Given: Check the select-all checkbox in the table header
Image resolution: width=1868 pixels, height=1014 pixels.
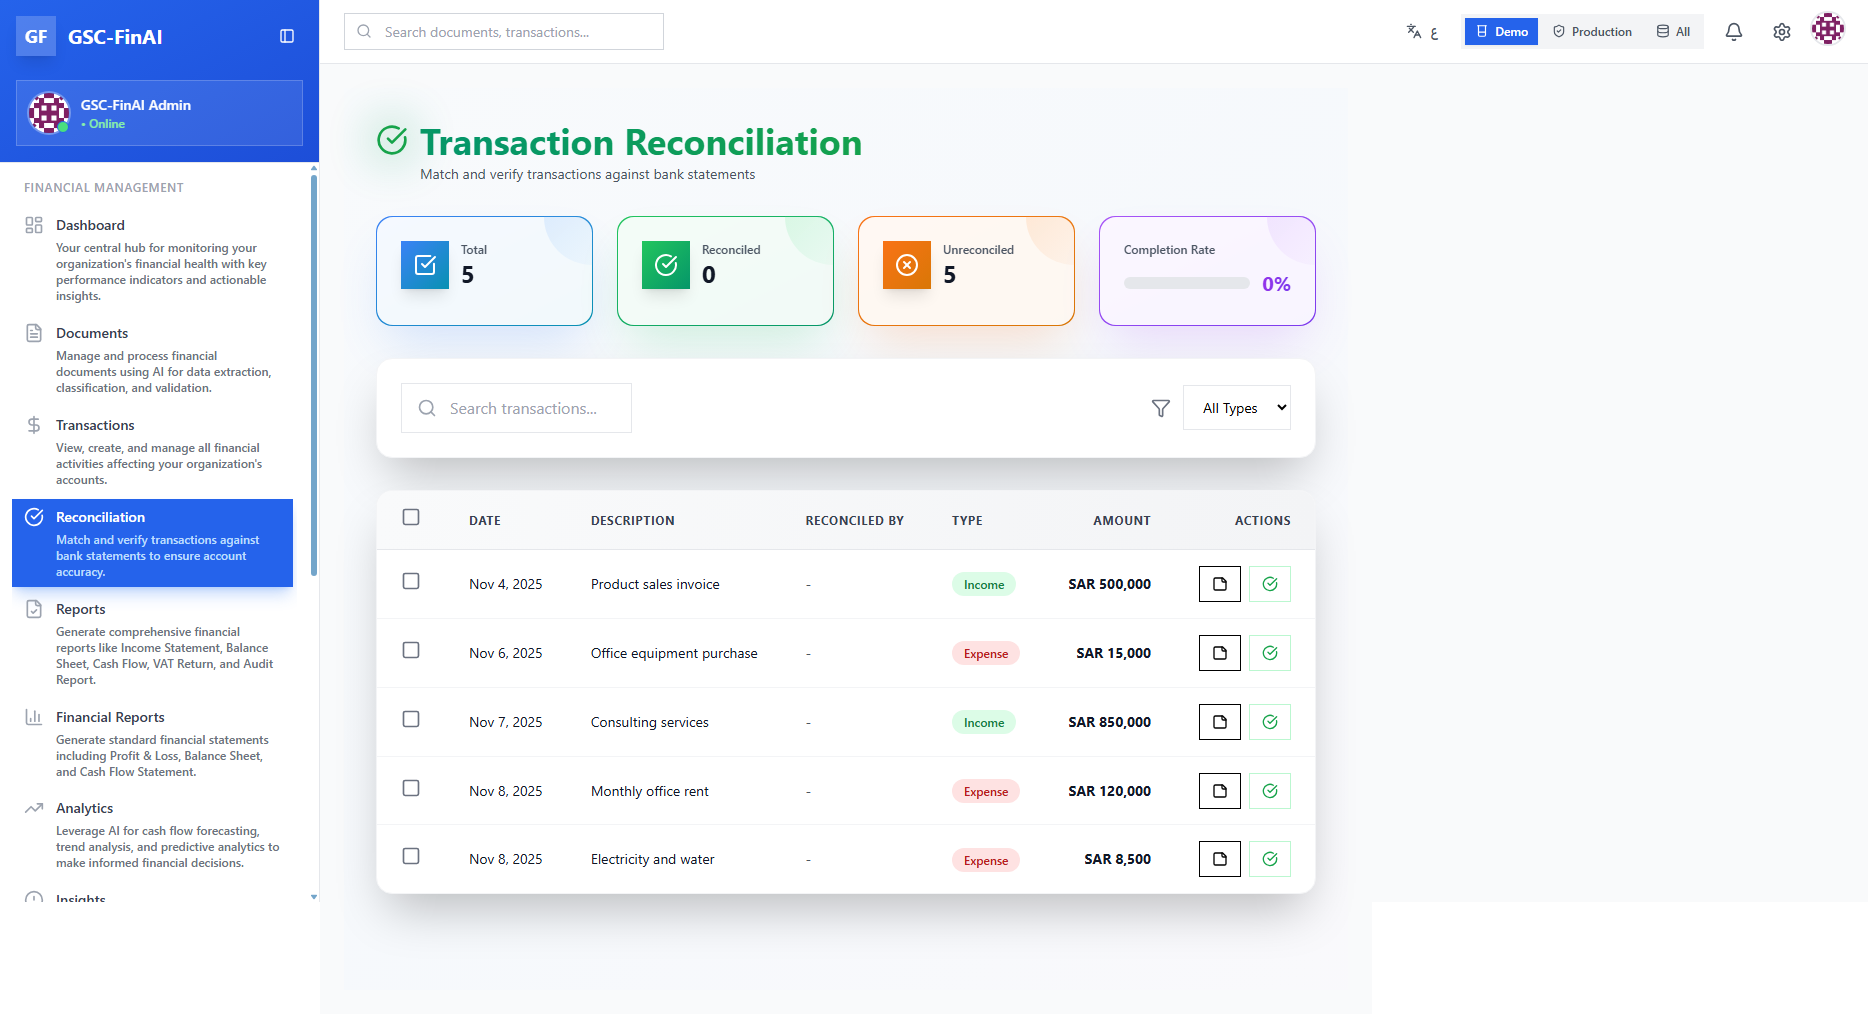Looking at the screenshot, I should point(411,516).
